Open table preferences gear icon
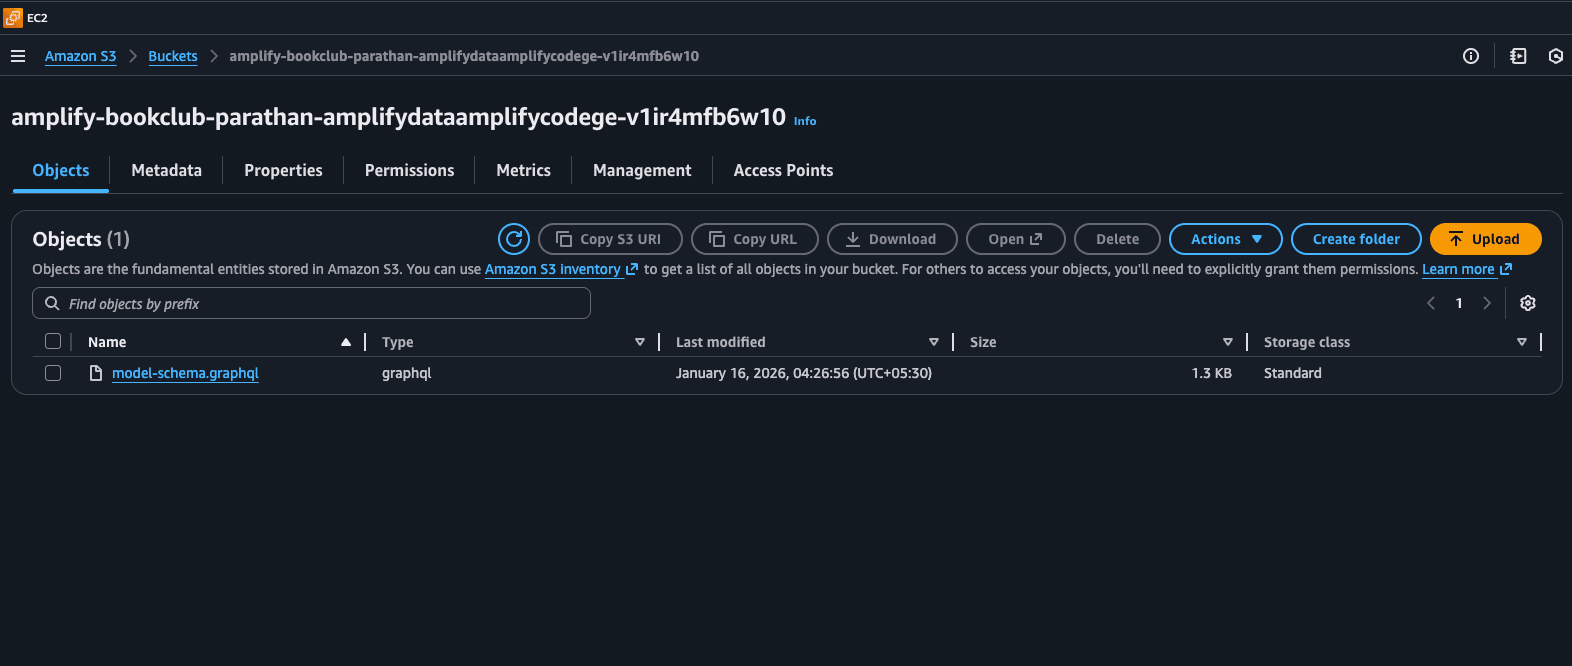The width and height of the screenshot is (1572, 666). tap(1527, 303)
